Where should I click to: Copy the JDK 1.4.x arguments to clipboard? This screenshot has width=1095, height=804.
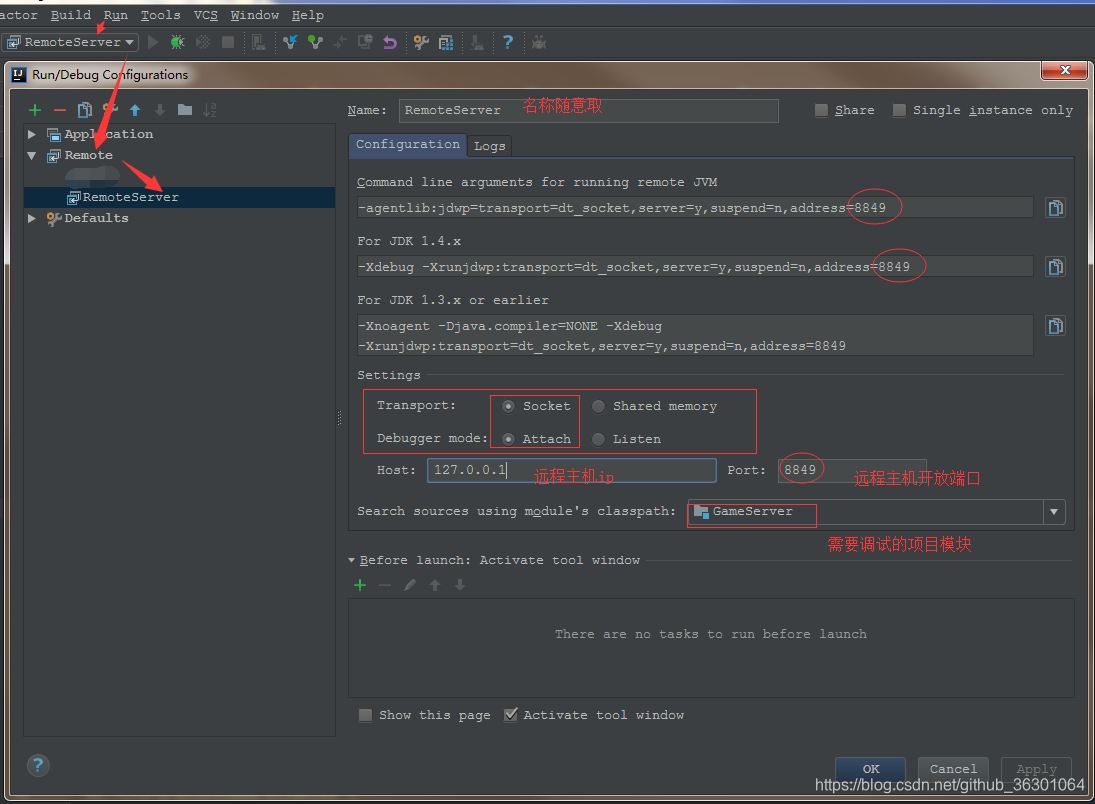pyautogui.click(x=1055, y=266)
